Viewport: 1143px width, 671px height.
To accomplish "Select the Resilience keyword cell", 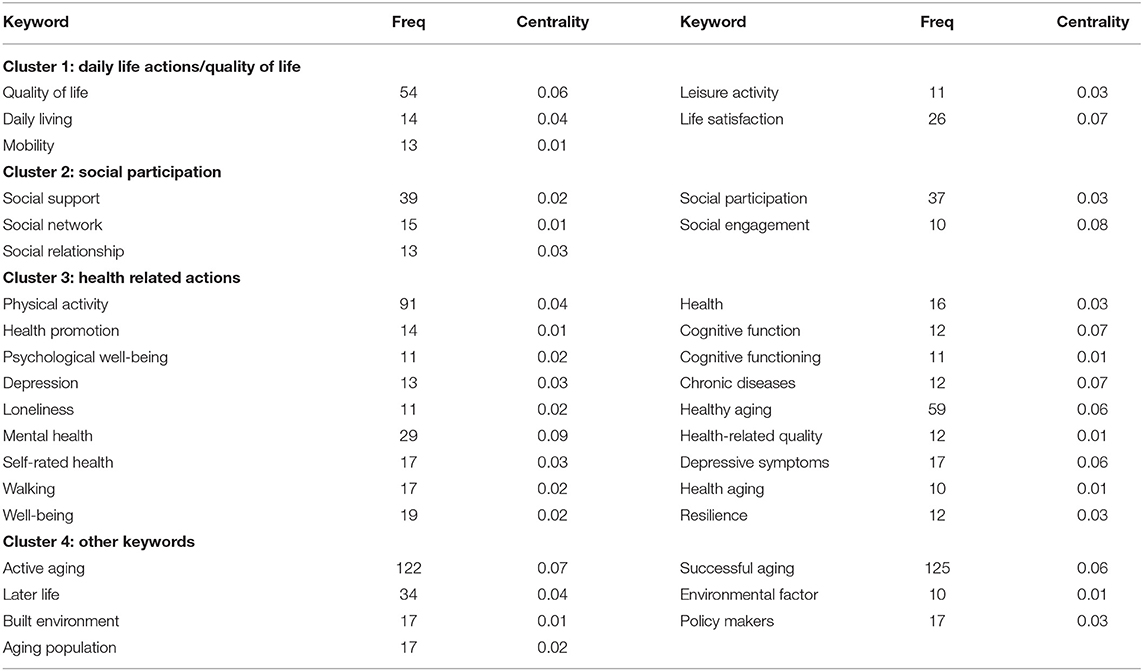I will 713,516.
